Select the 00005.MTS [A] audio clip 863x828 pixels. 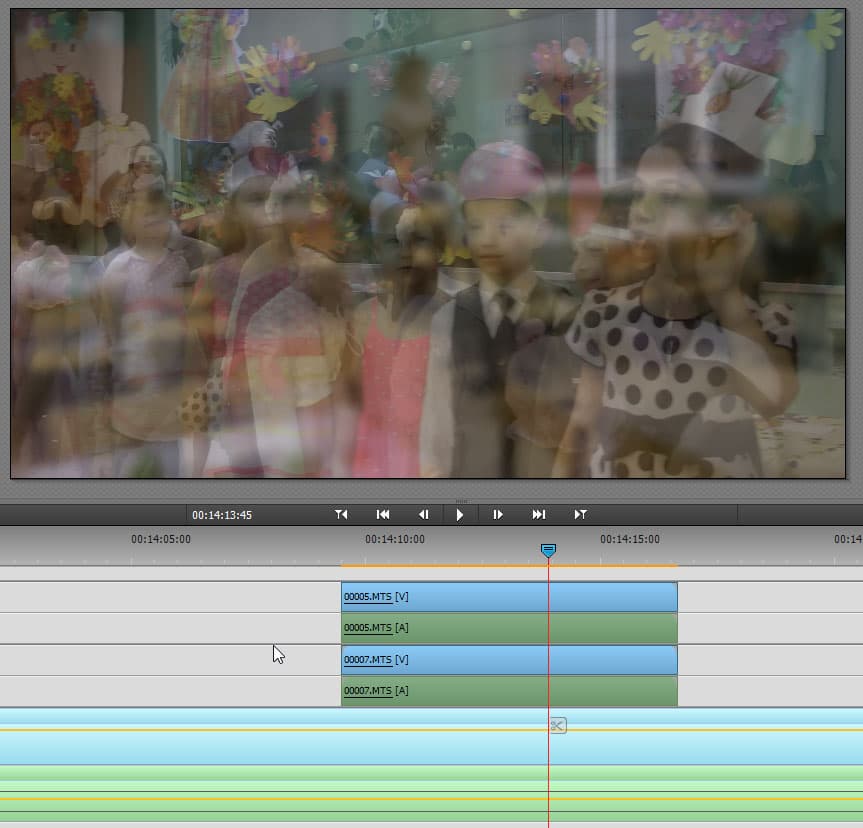point(509,628)
